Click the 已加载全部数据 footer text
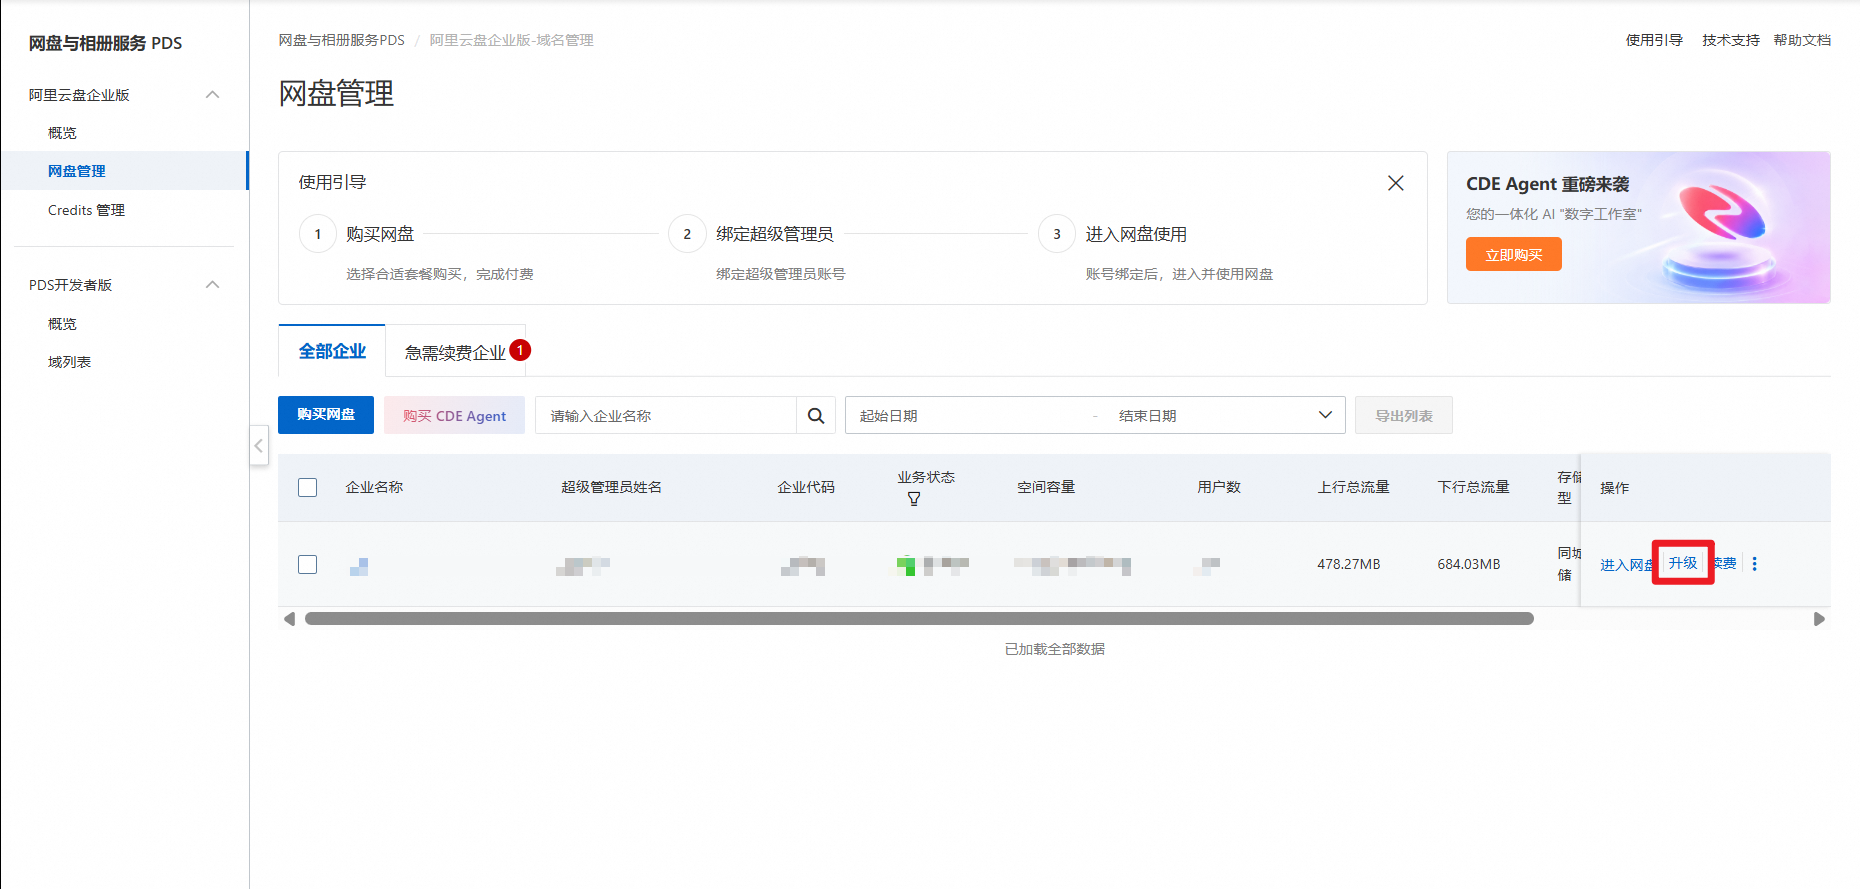Image resolution: width=1860 pixels, height=889 pixels. pyautogui.click(x=1054, y=649)
